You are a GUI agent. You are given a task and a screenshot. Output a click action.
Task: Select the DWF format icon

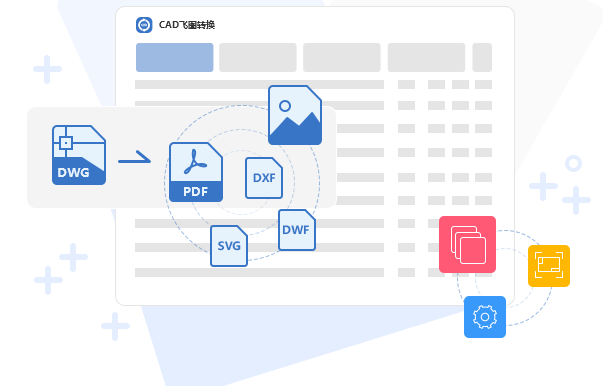click(x=297, y=230)
